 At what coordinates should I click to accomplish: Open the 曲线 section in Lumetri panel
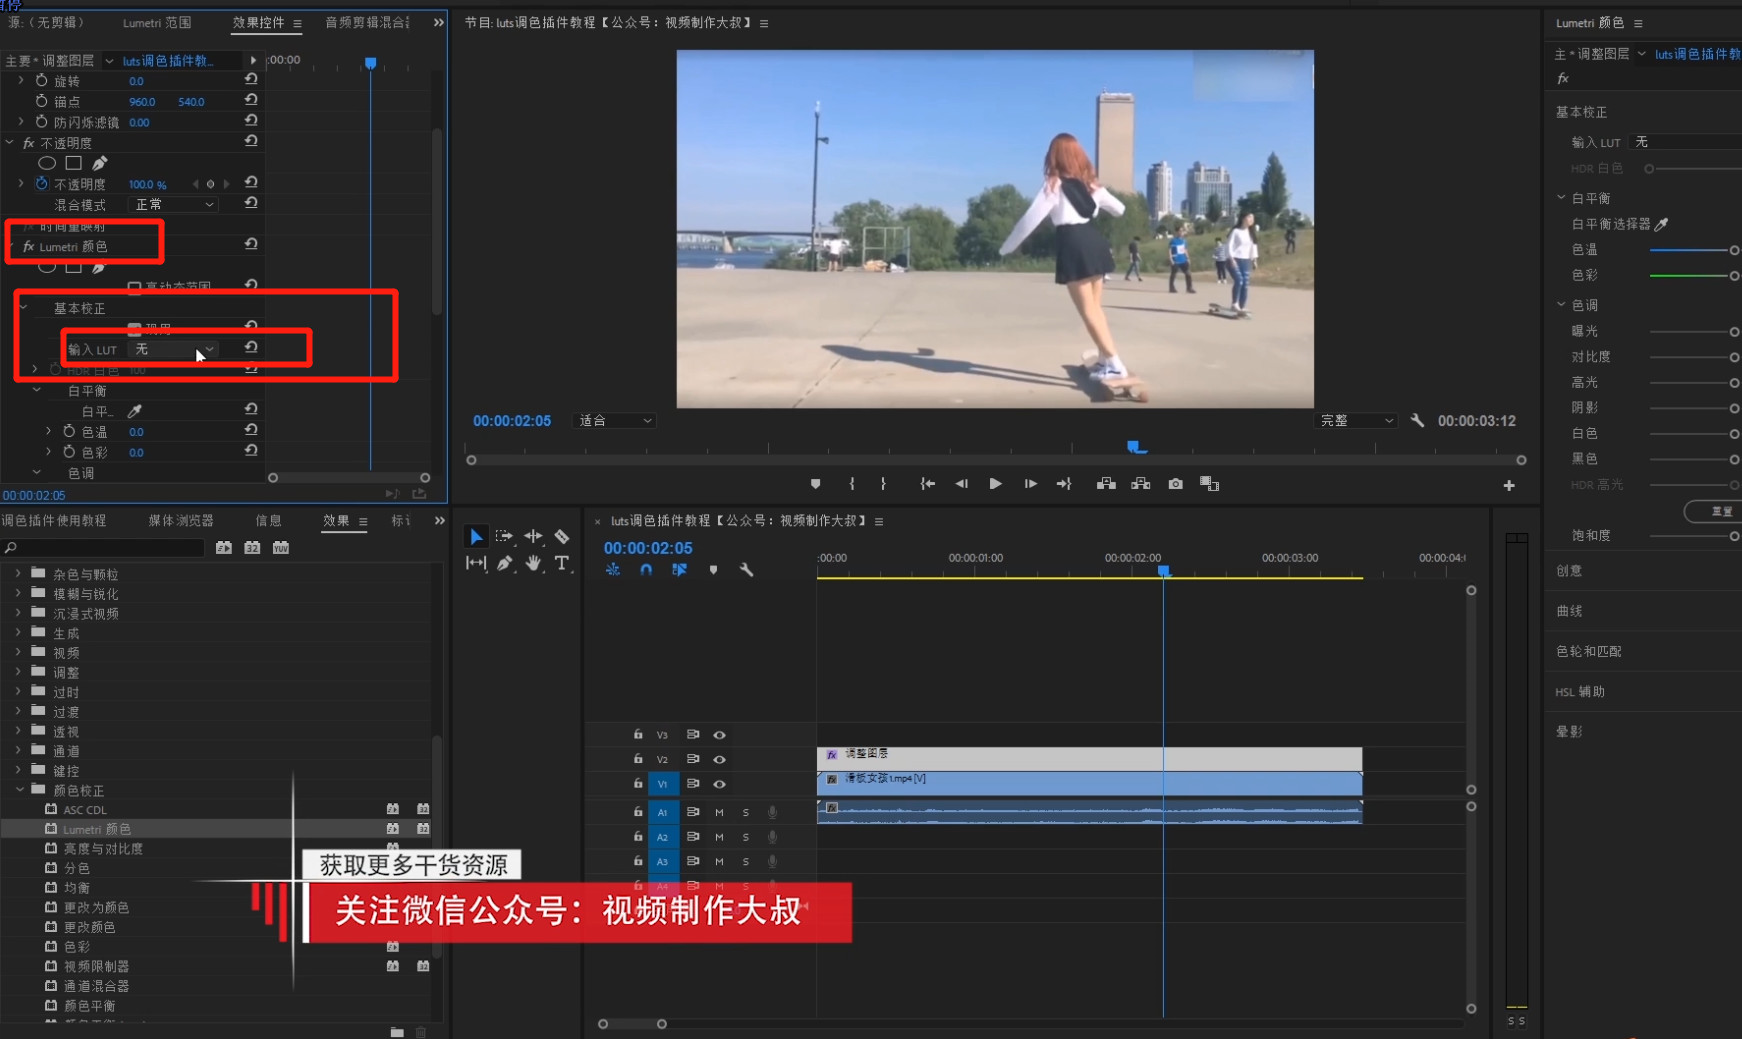pos(1569,611)
